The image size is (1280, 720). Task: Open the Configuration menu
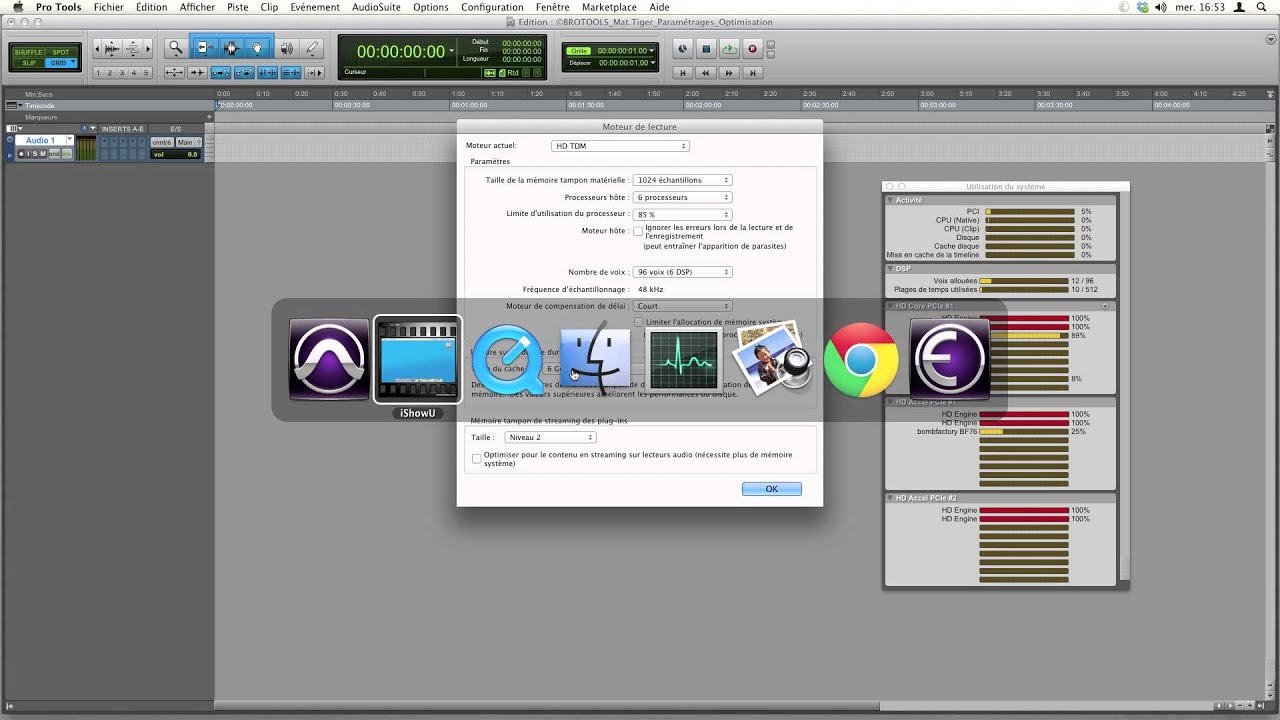(x=492, y=7)
